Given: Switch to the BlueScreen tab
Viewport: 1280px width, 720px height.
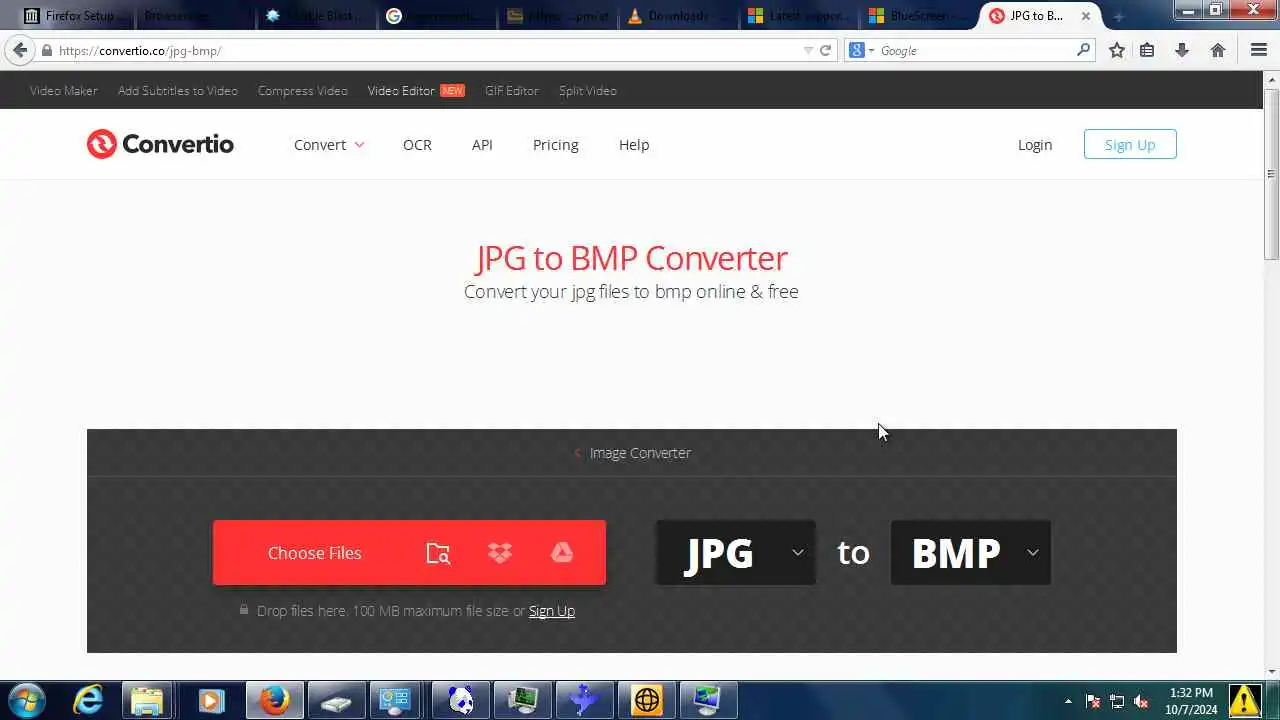Looking at the screenshot, I should (x=919, y=16).
